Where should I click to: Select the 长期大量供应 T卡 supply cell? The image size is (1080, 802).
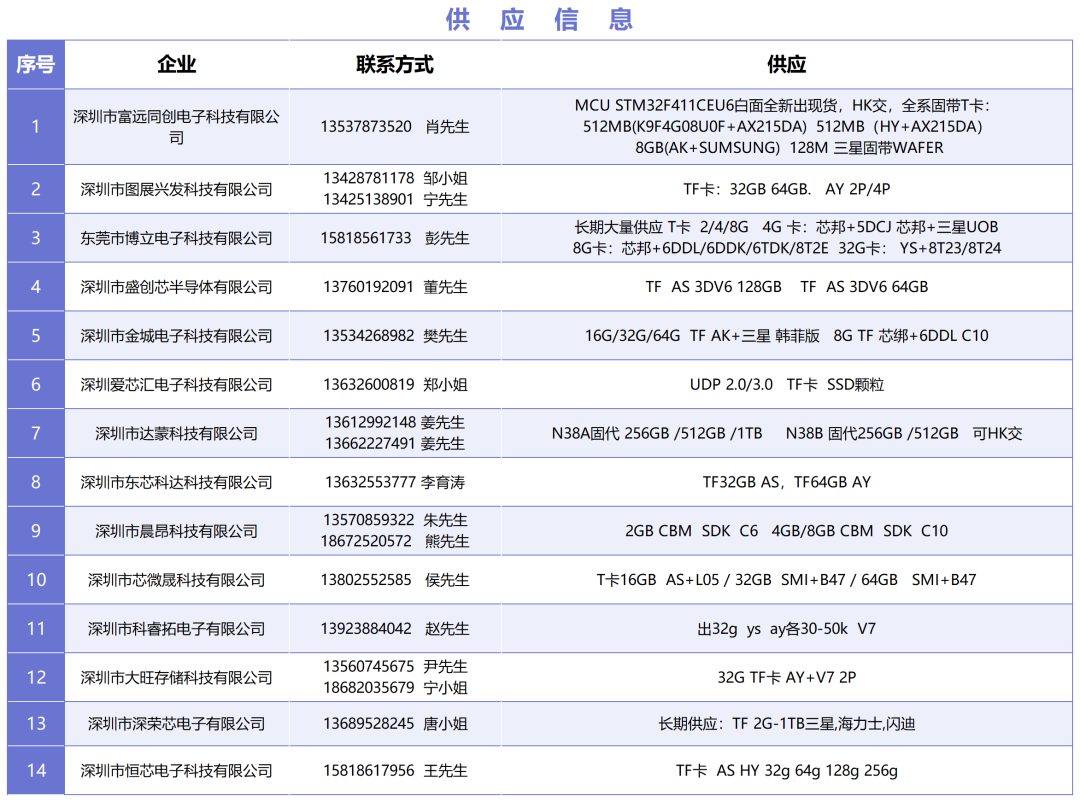pos(787,238)
